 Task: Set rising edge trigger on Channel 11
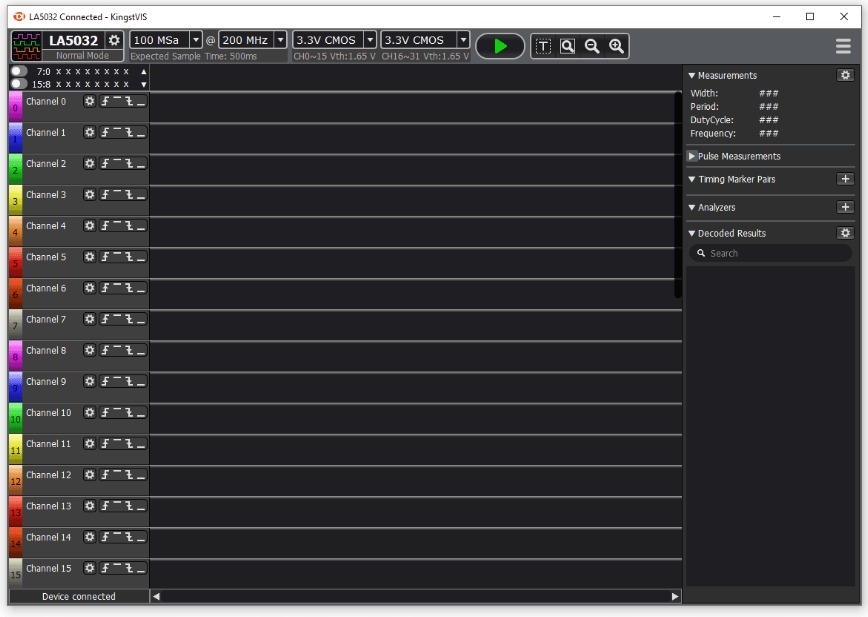(105, 444)
